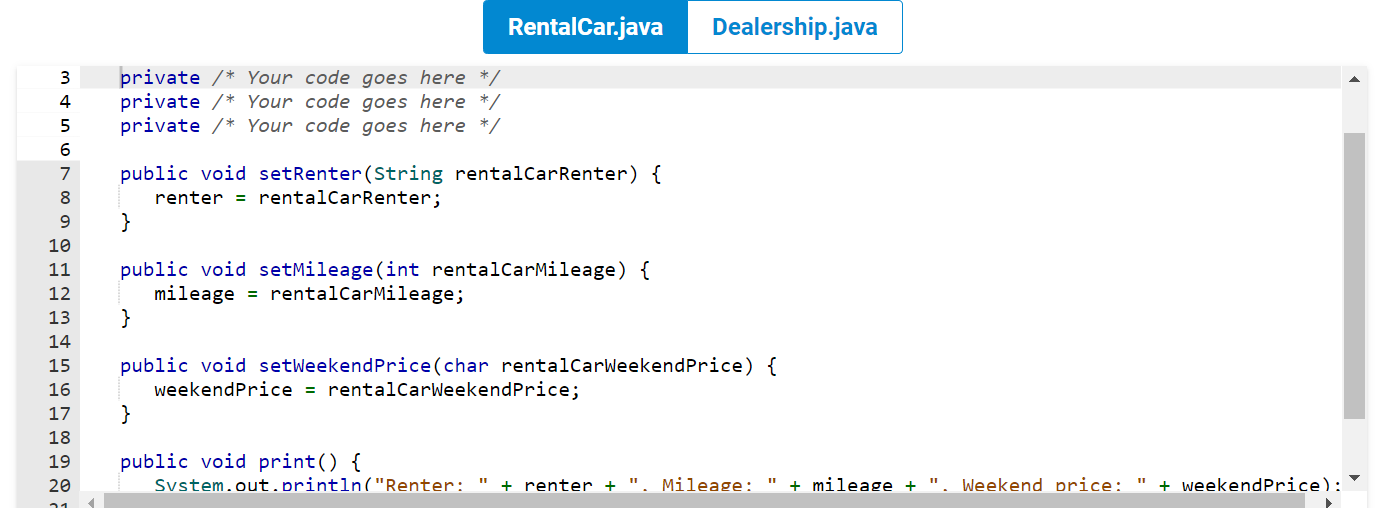This screenshot has height=508, width=1381.
Task: Click the int keyword in setMileage
Action: 402,270
